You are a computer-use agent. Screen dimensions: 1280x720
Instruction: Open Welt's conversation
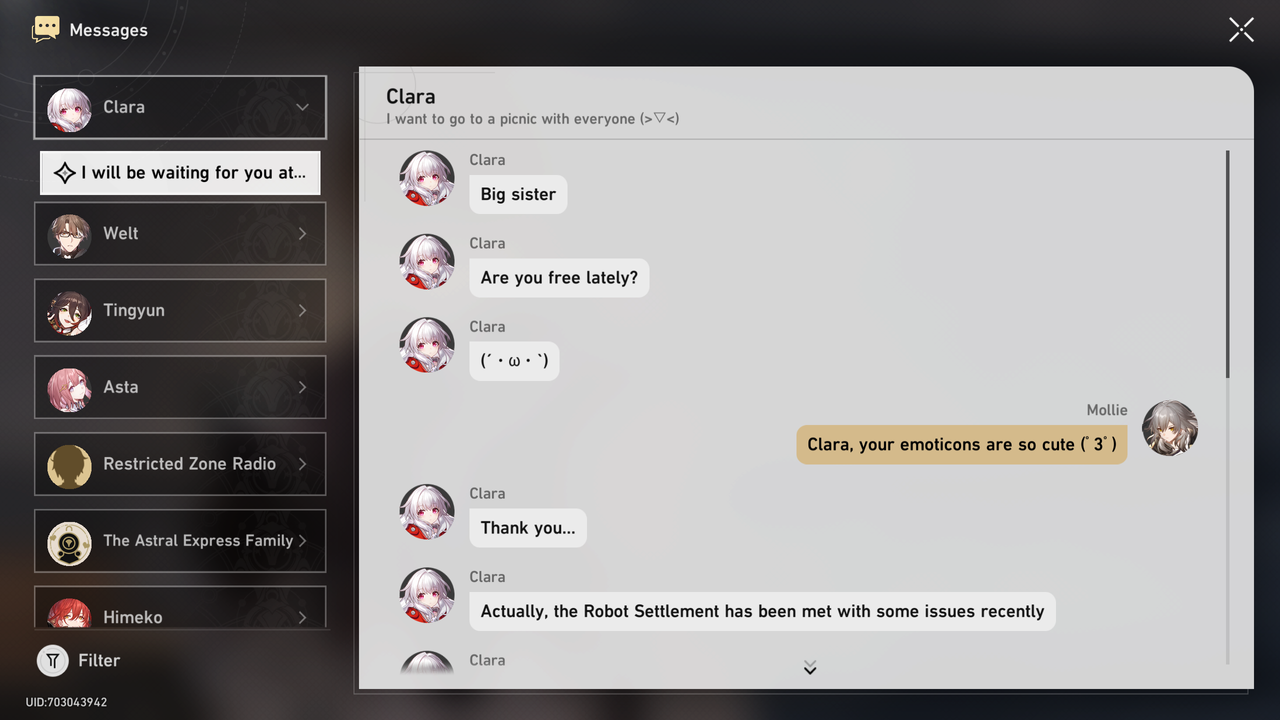(x=180, y=233)
